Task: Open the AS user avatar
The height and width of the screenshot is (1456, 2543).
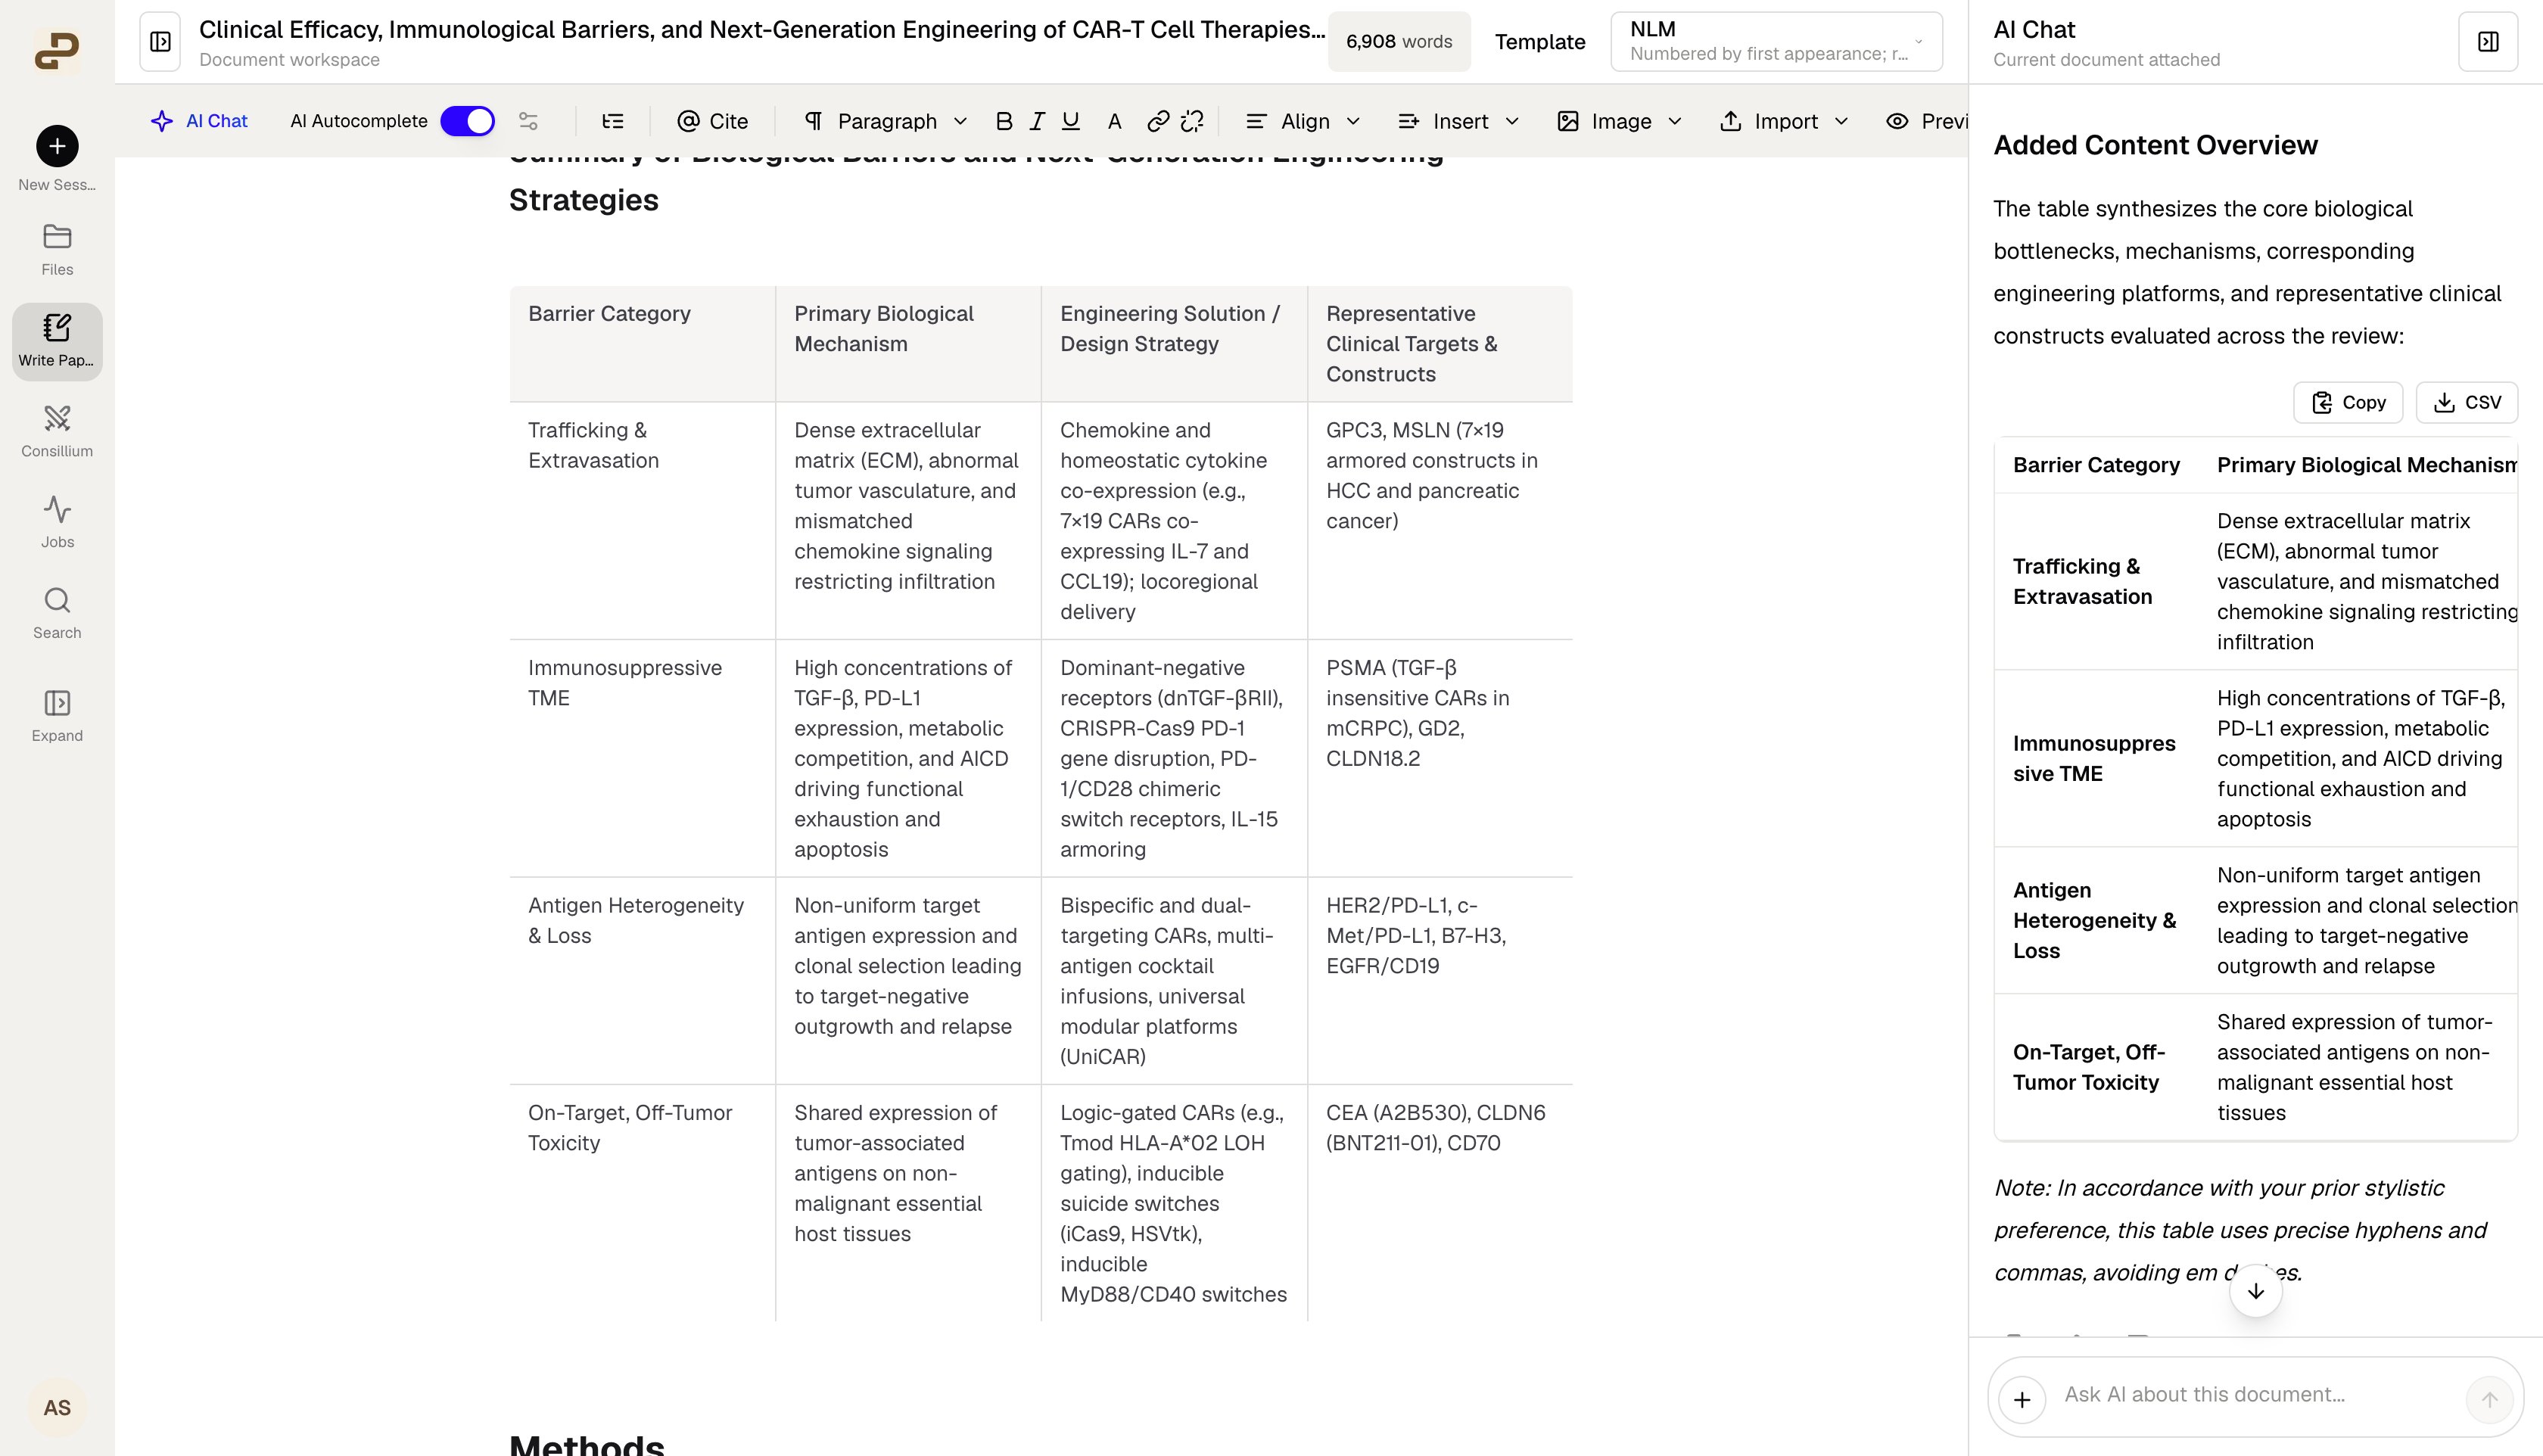Action: [57, 1407]
